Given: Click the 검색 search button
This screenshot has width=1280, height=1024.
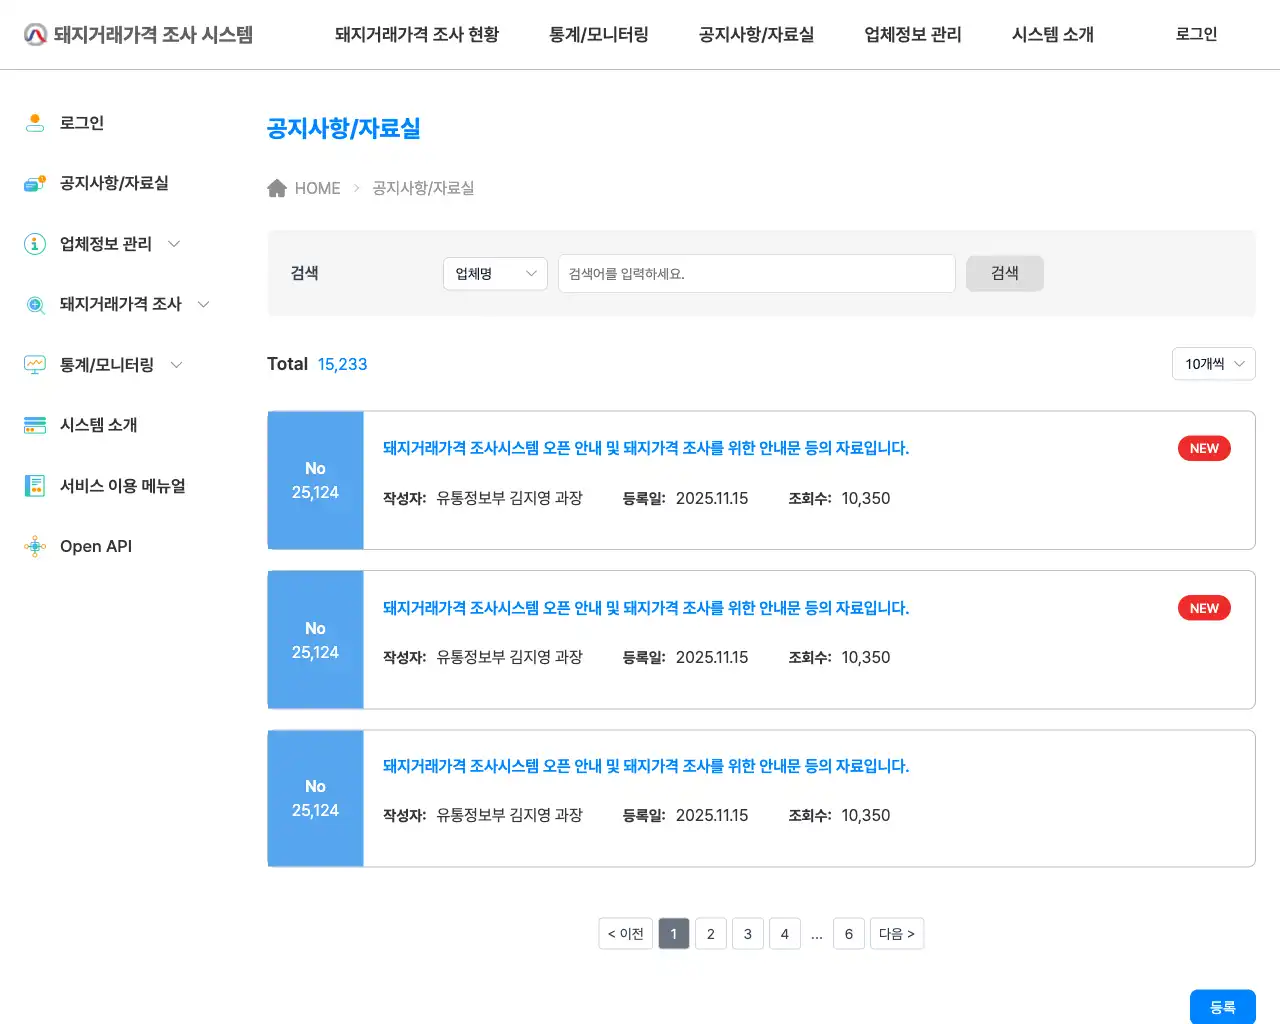Looking at the screenshot, I should (1004, 273).
